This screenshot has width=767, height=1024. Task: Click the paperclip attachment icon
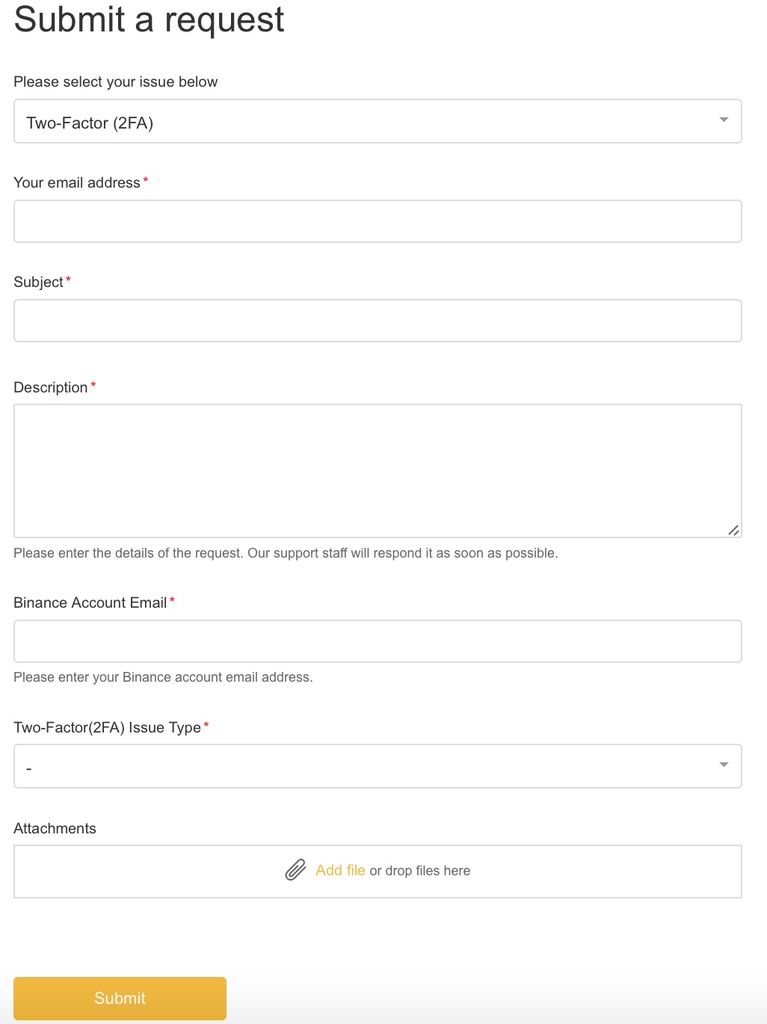click(x=295, y=870)
